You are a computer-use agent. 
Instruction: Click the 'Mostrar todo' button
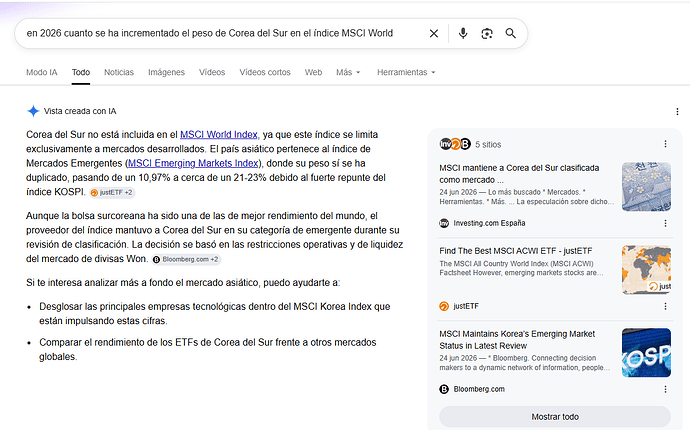[x=555, y=416]
